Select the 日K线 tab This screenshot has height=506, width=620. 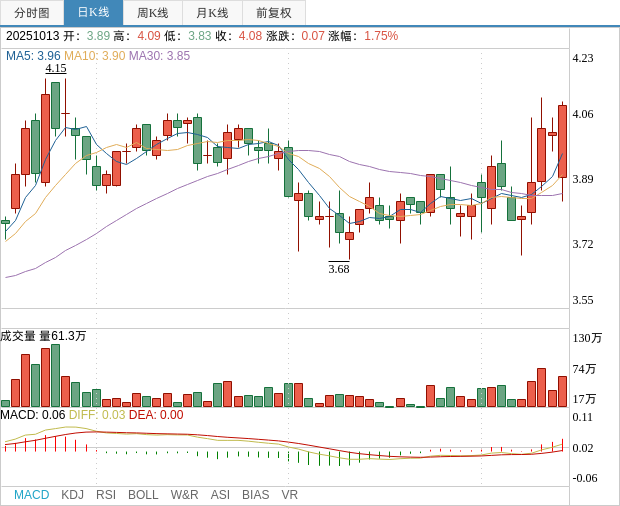(x=93, y=13)
